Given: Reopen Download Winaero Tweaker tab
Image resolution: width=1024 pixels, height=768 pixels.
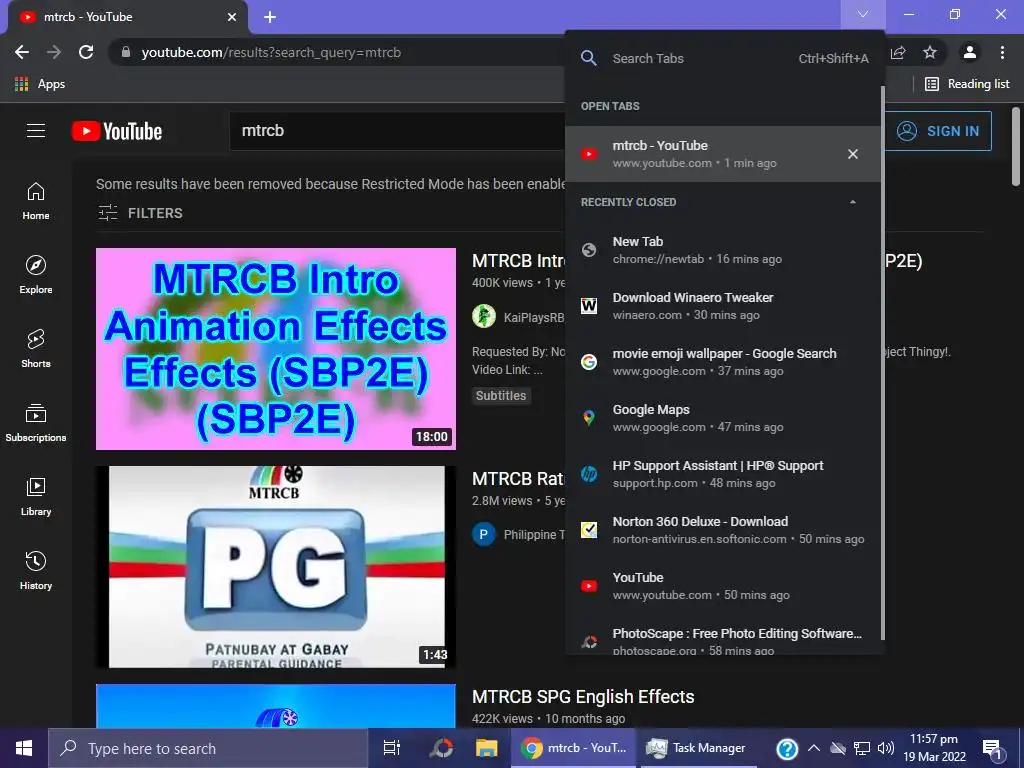Looking at the screenshot, I should point(722,306).
